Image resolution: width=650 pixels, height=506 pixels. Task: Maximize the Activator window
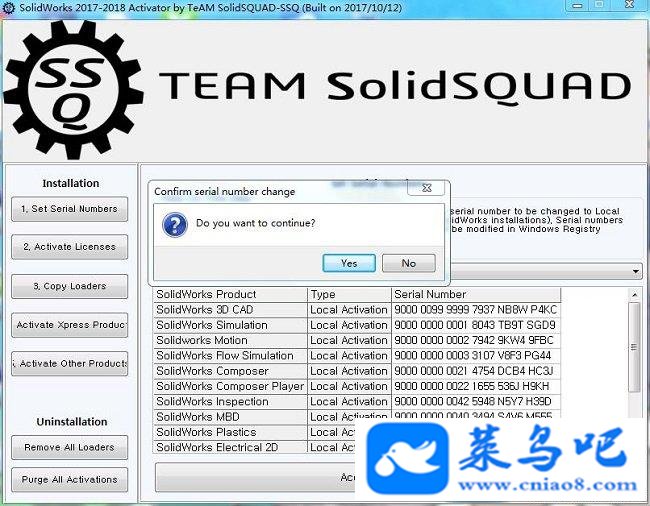pyautogui.click(x=599, y=5)
